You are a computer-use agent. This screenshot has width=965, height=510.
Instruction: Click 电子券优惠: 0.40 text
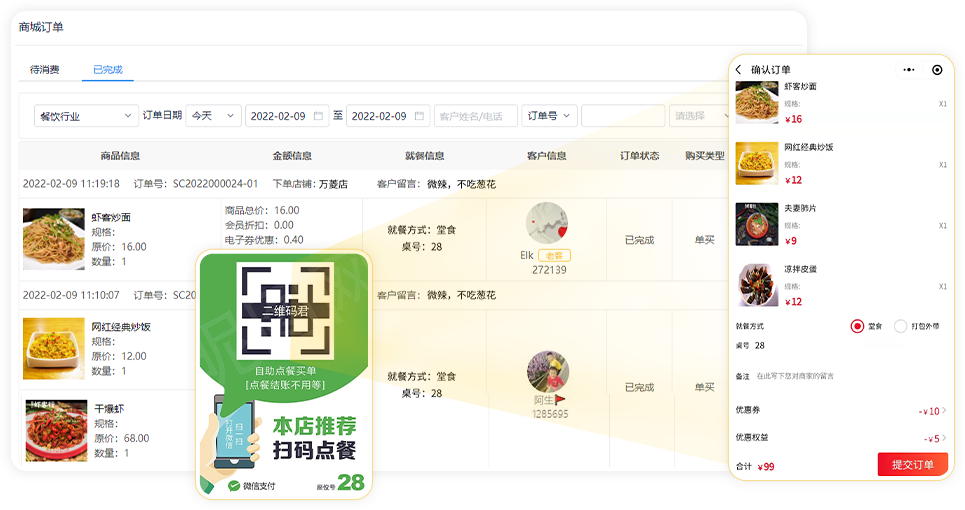click(x=264, y=240)
